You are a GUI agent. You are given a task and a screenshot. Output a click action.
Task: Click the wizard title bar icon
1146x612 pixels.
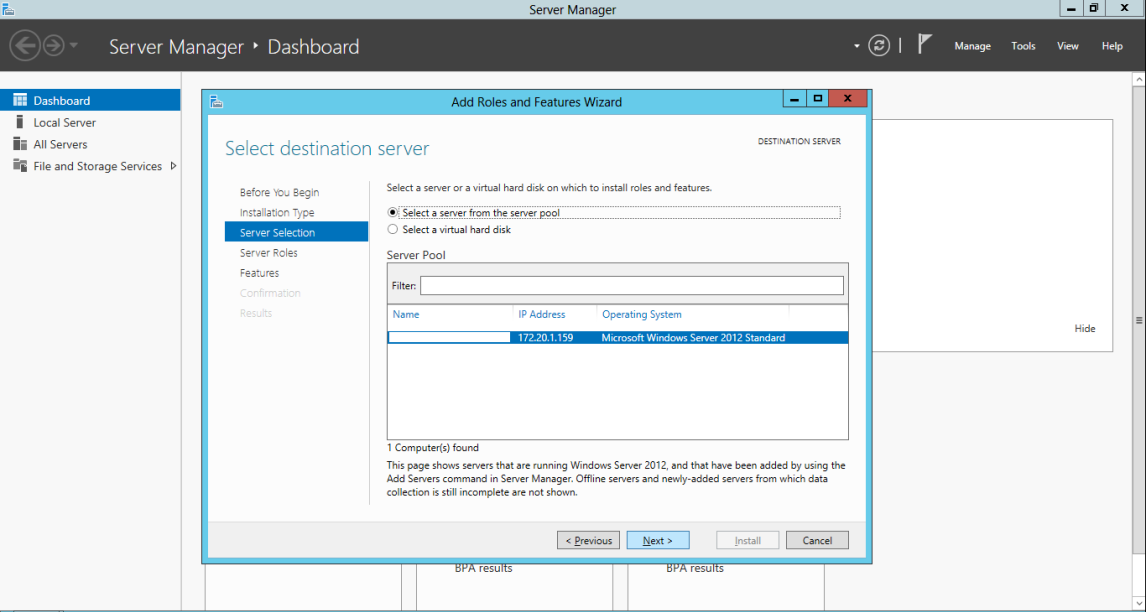click(216, 102)
